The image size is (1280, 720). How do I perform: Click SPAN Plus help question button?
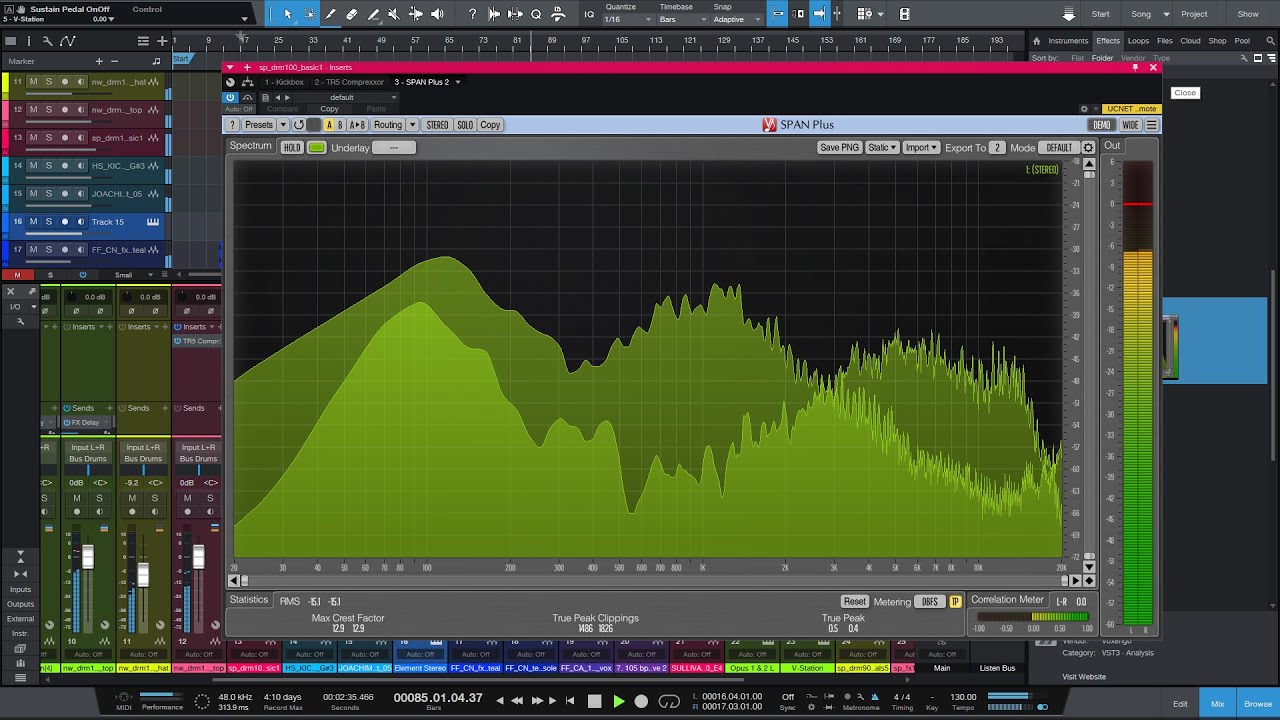[x=233, y=125]
